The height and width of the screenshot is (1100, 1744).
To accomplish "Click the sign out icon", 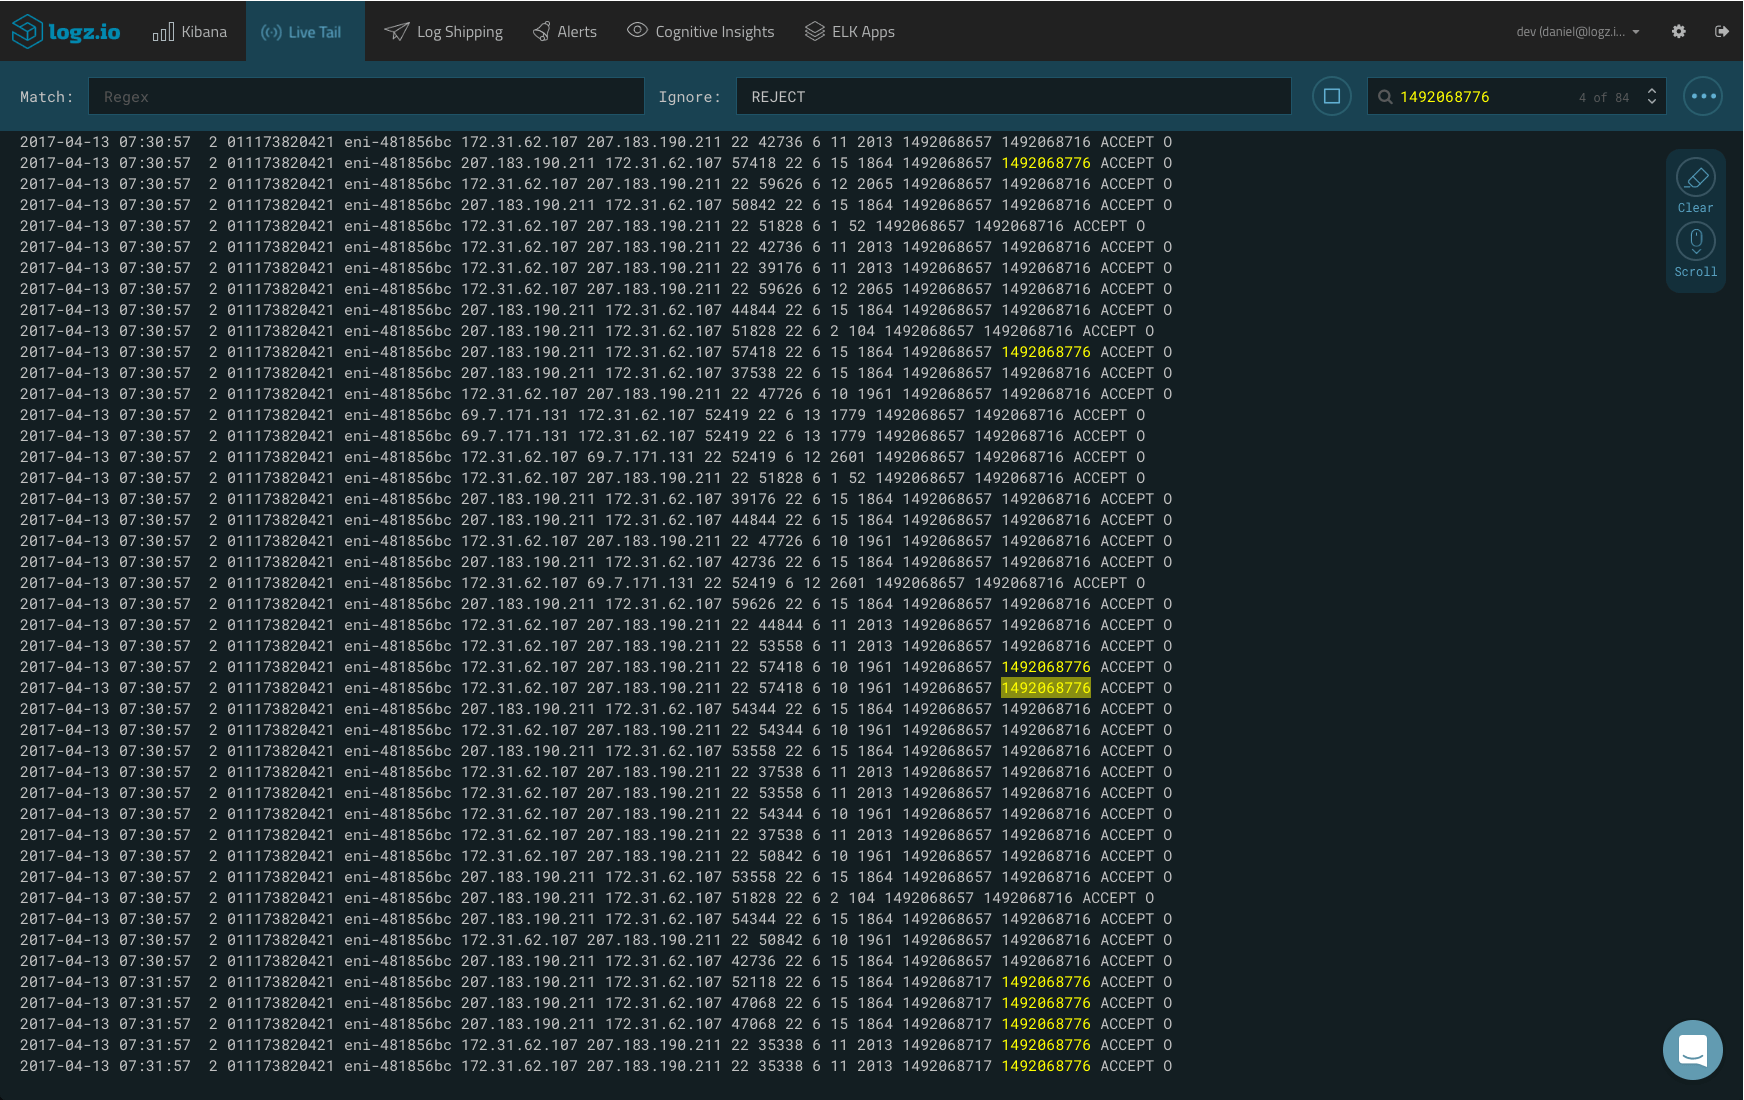I will [1722, 31].
